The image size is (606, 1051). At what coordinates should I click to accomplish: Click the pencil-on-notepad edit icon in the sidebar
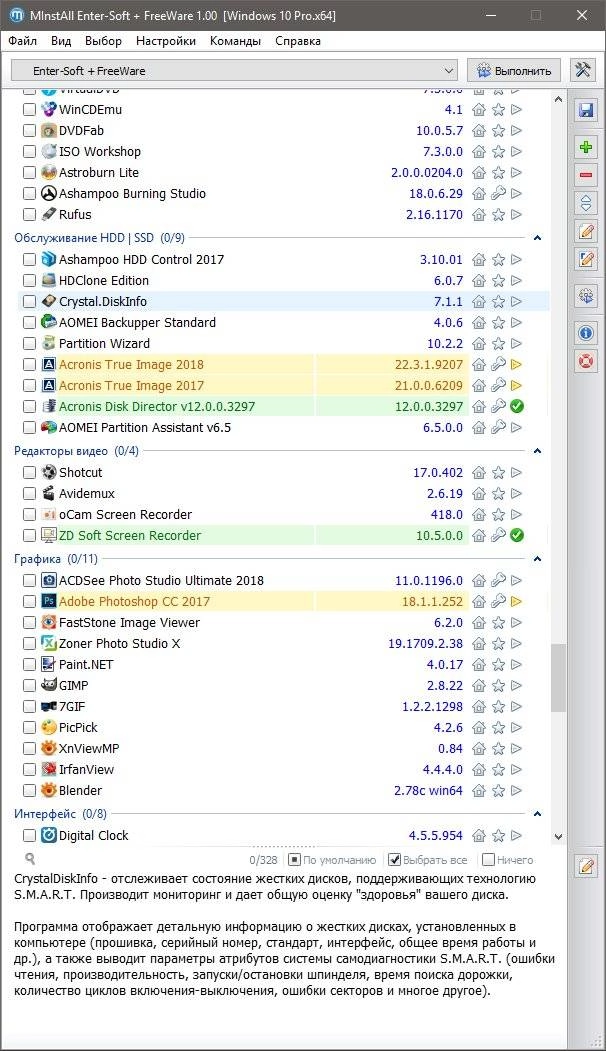[x=586, y=231]
